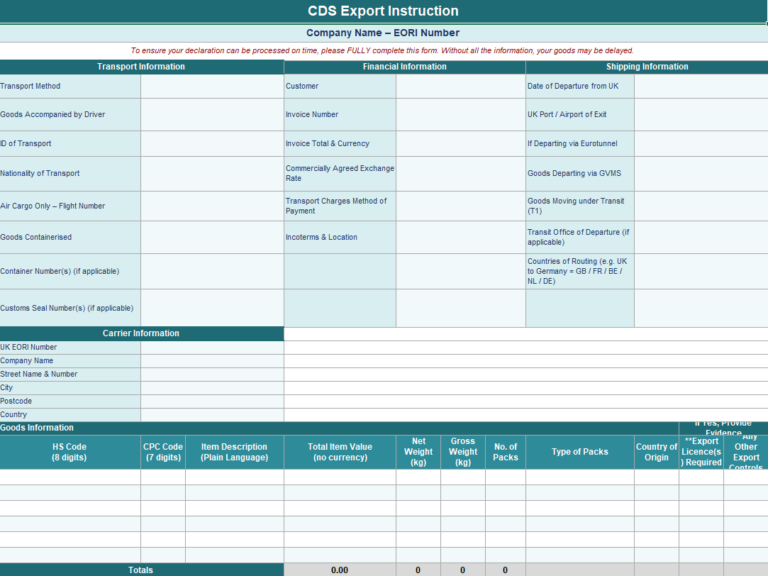Select the 'Company Name – EORI Number' header
Viewport: 768px width, 576px height.
pyautogui.click(x=383, y=33)
